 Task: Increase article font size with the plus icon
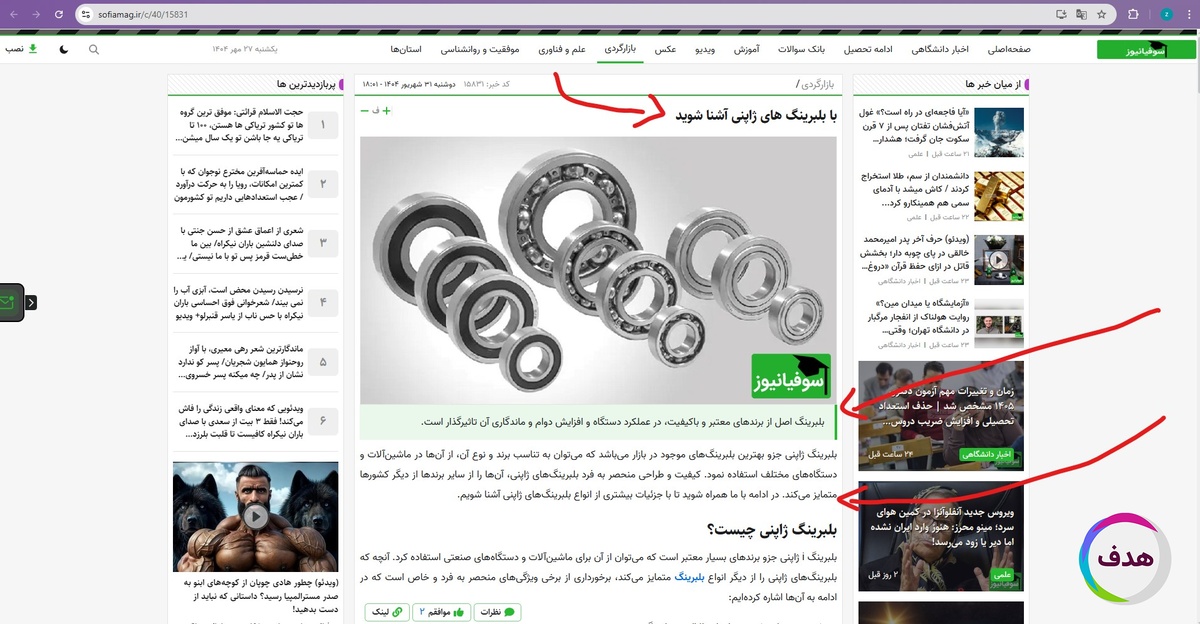pyautogui.click(x=386, y=111)
